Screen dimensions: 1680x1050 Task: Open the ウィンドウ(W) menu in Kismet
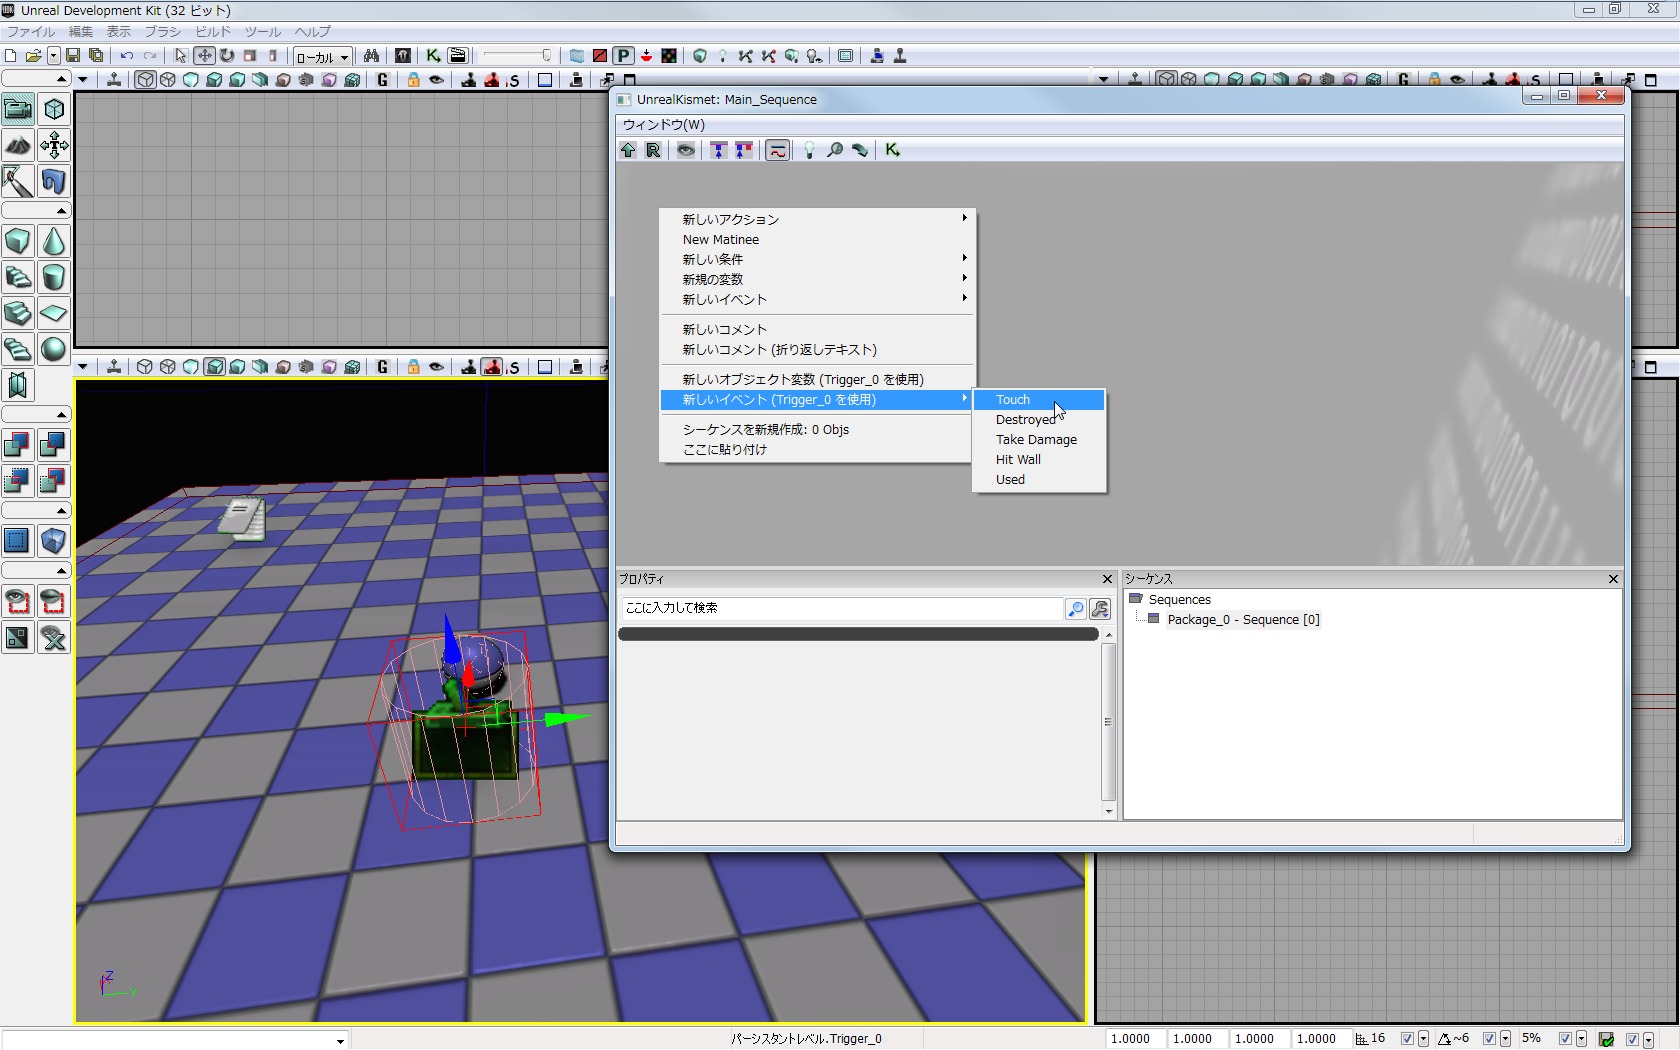click(664, 125)
